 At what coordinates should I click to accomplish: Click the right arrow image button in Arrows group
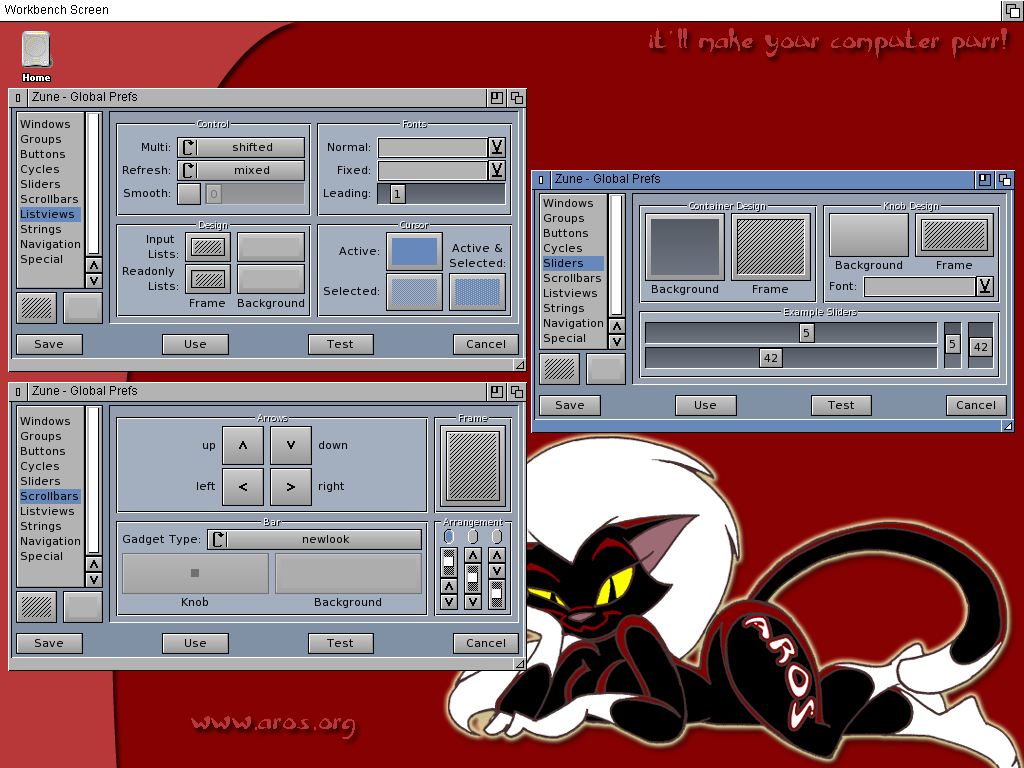[x=291, y=487]
